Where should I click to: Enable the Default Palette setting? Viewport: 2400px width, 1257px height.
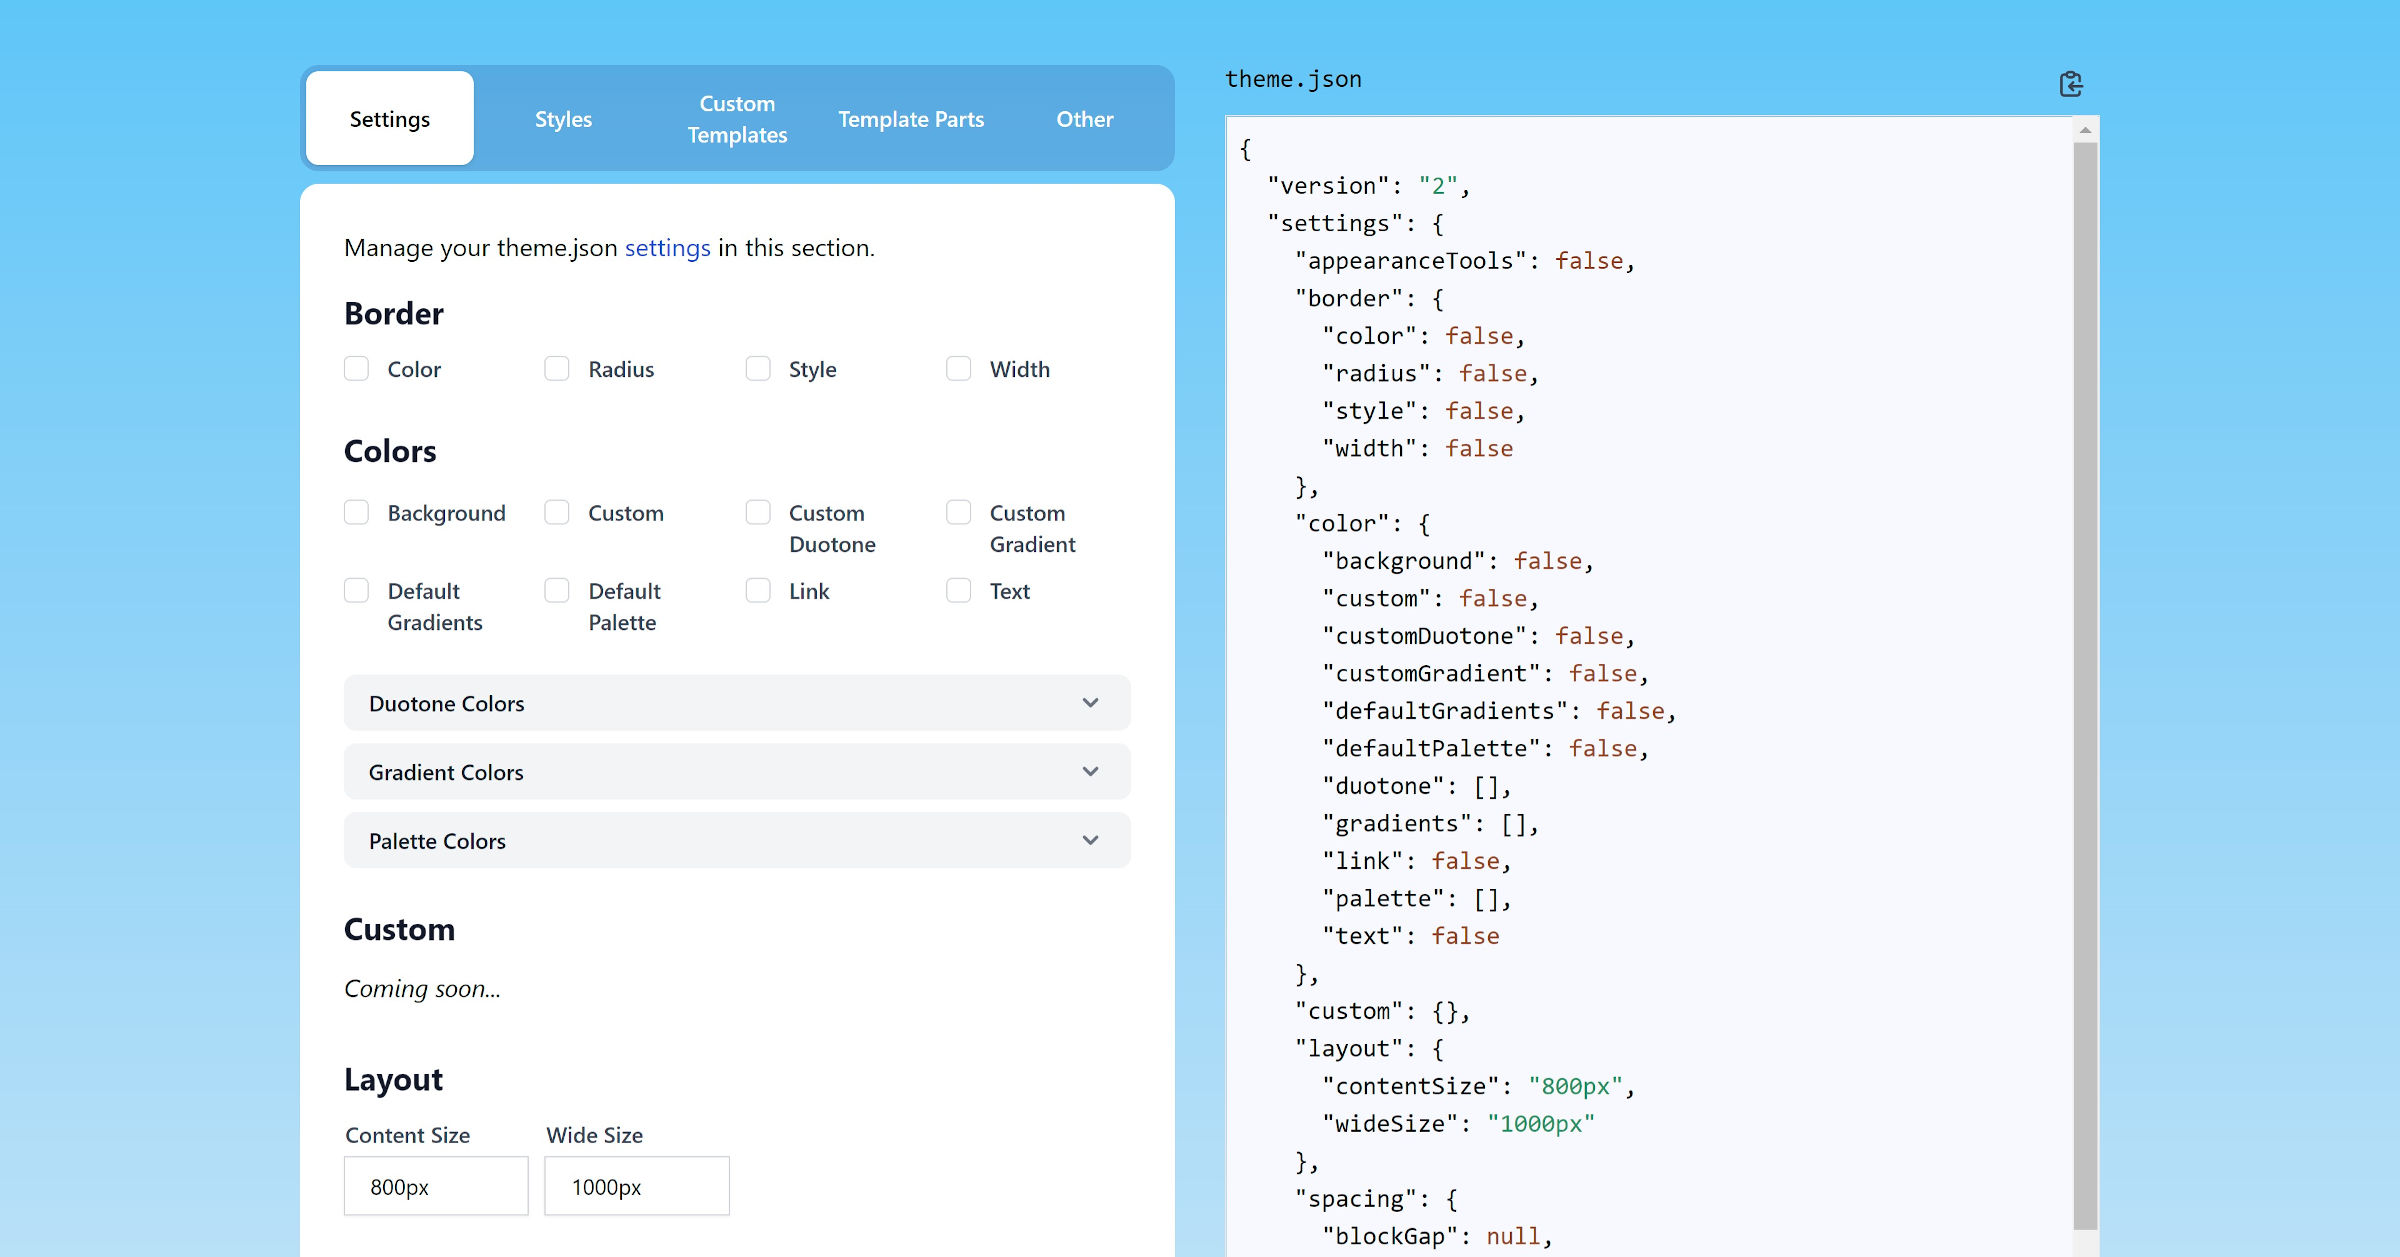tap(557, 590)
